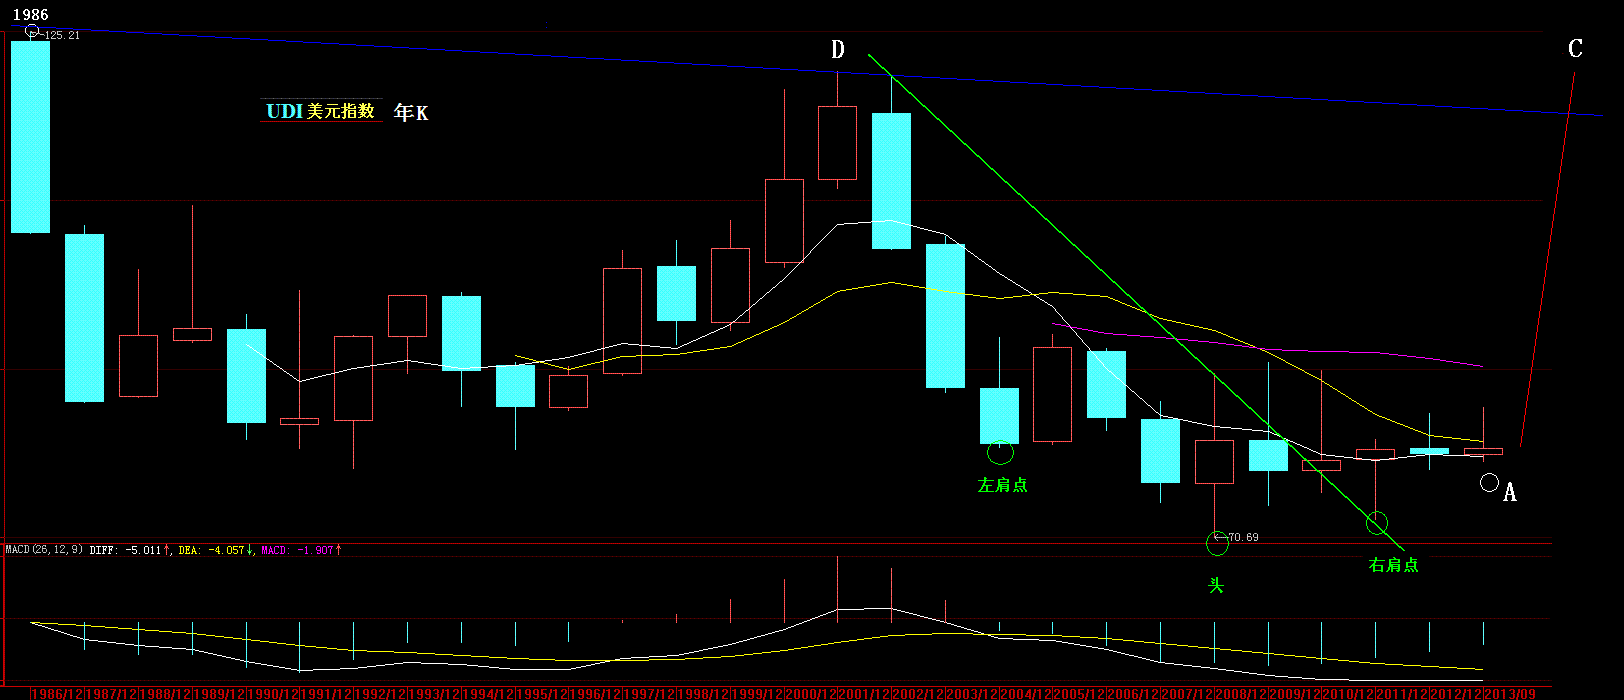Click the 'DIFF: -5.011' value
Viewport: 1624px width, 700px height.
point(125,549)
